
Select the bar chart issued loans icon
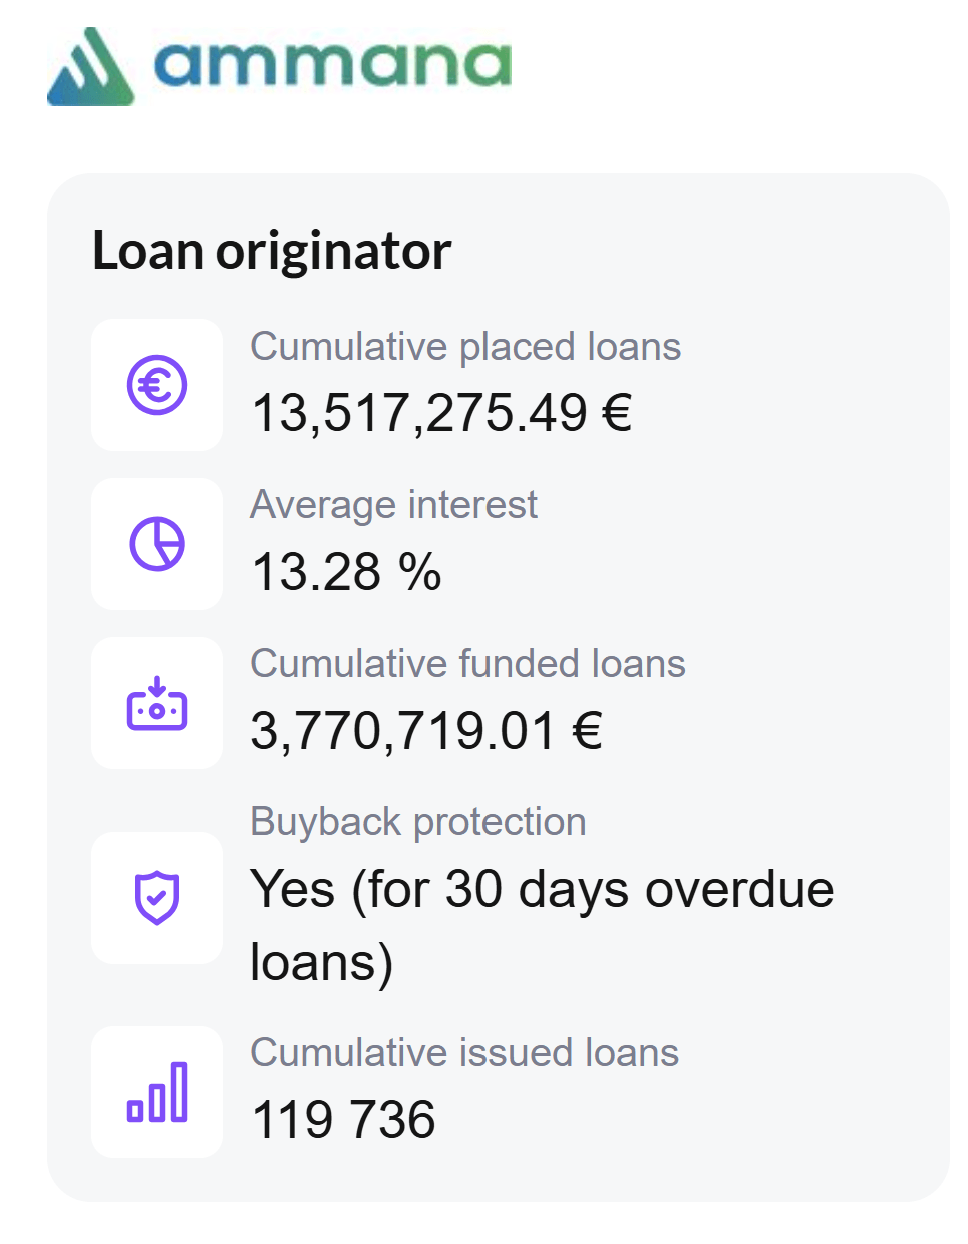point(157,1092)
